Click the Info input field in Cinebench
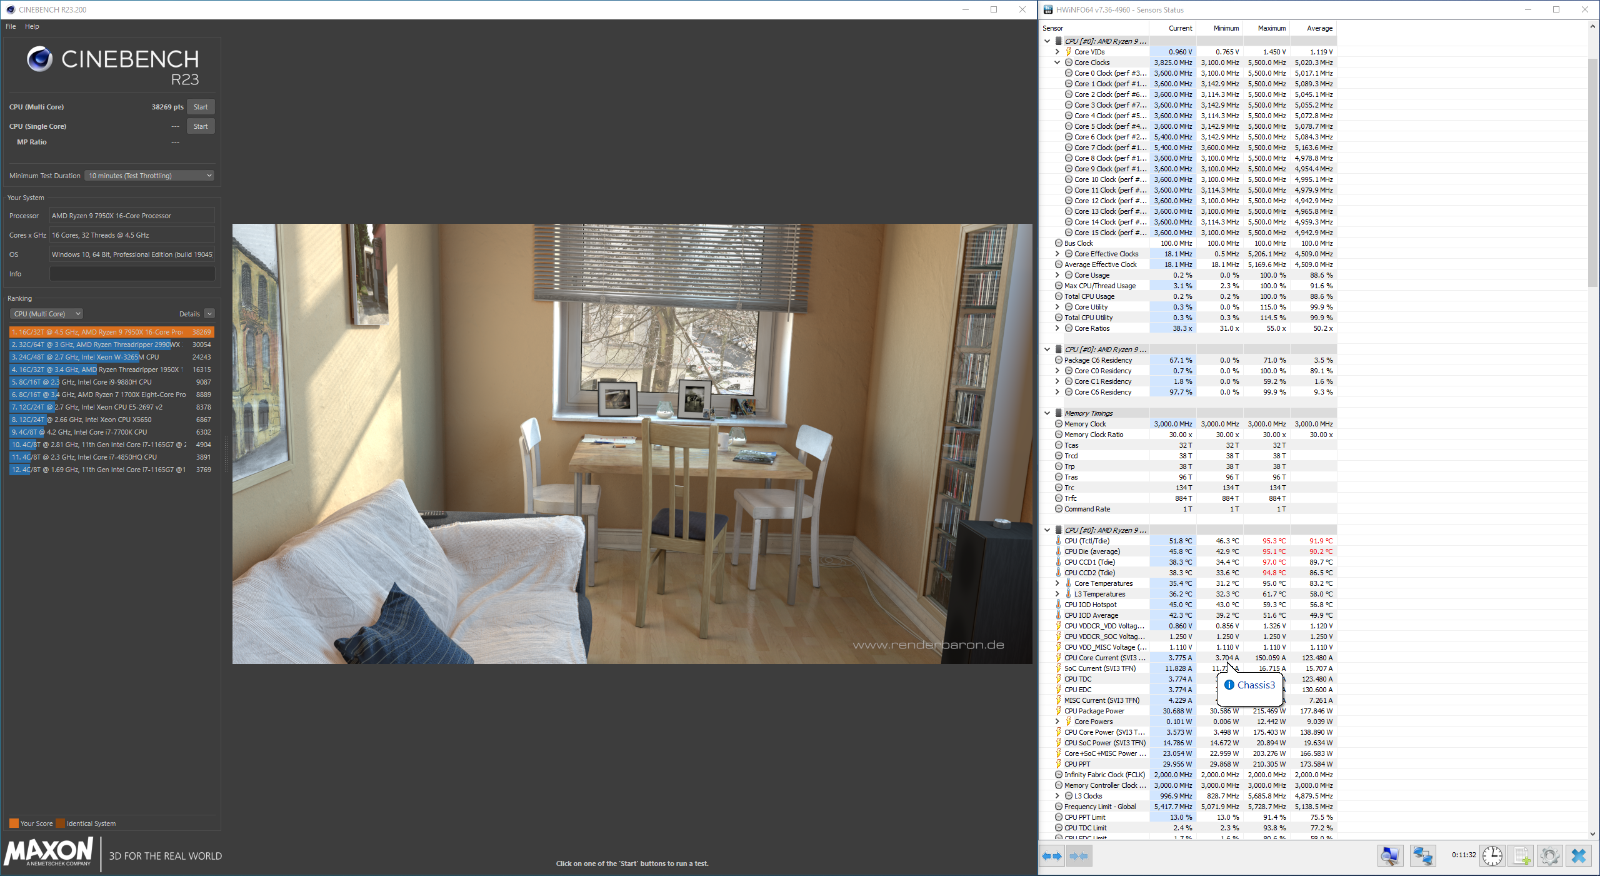 point(132,274)
